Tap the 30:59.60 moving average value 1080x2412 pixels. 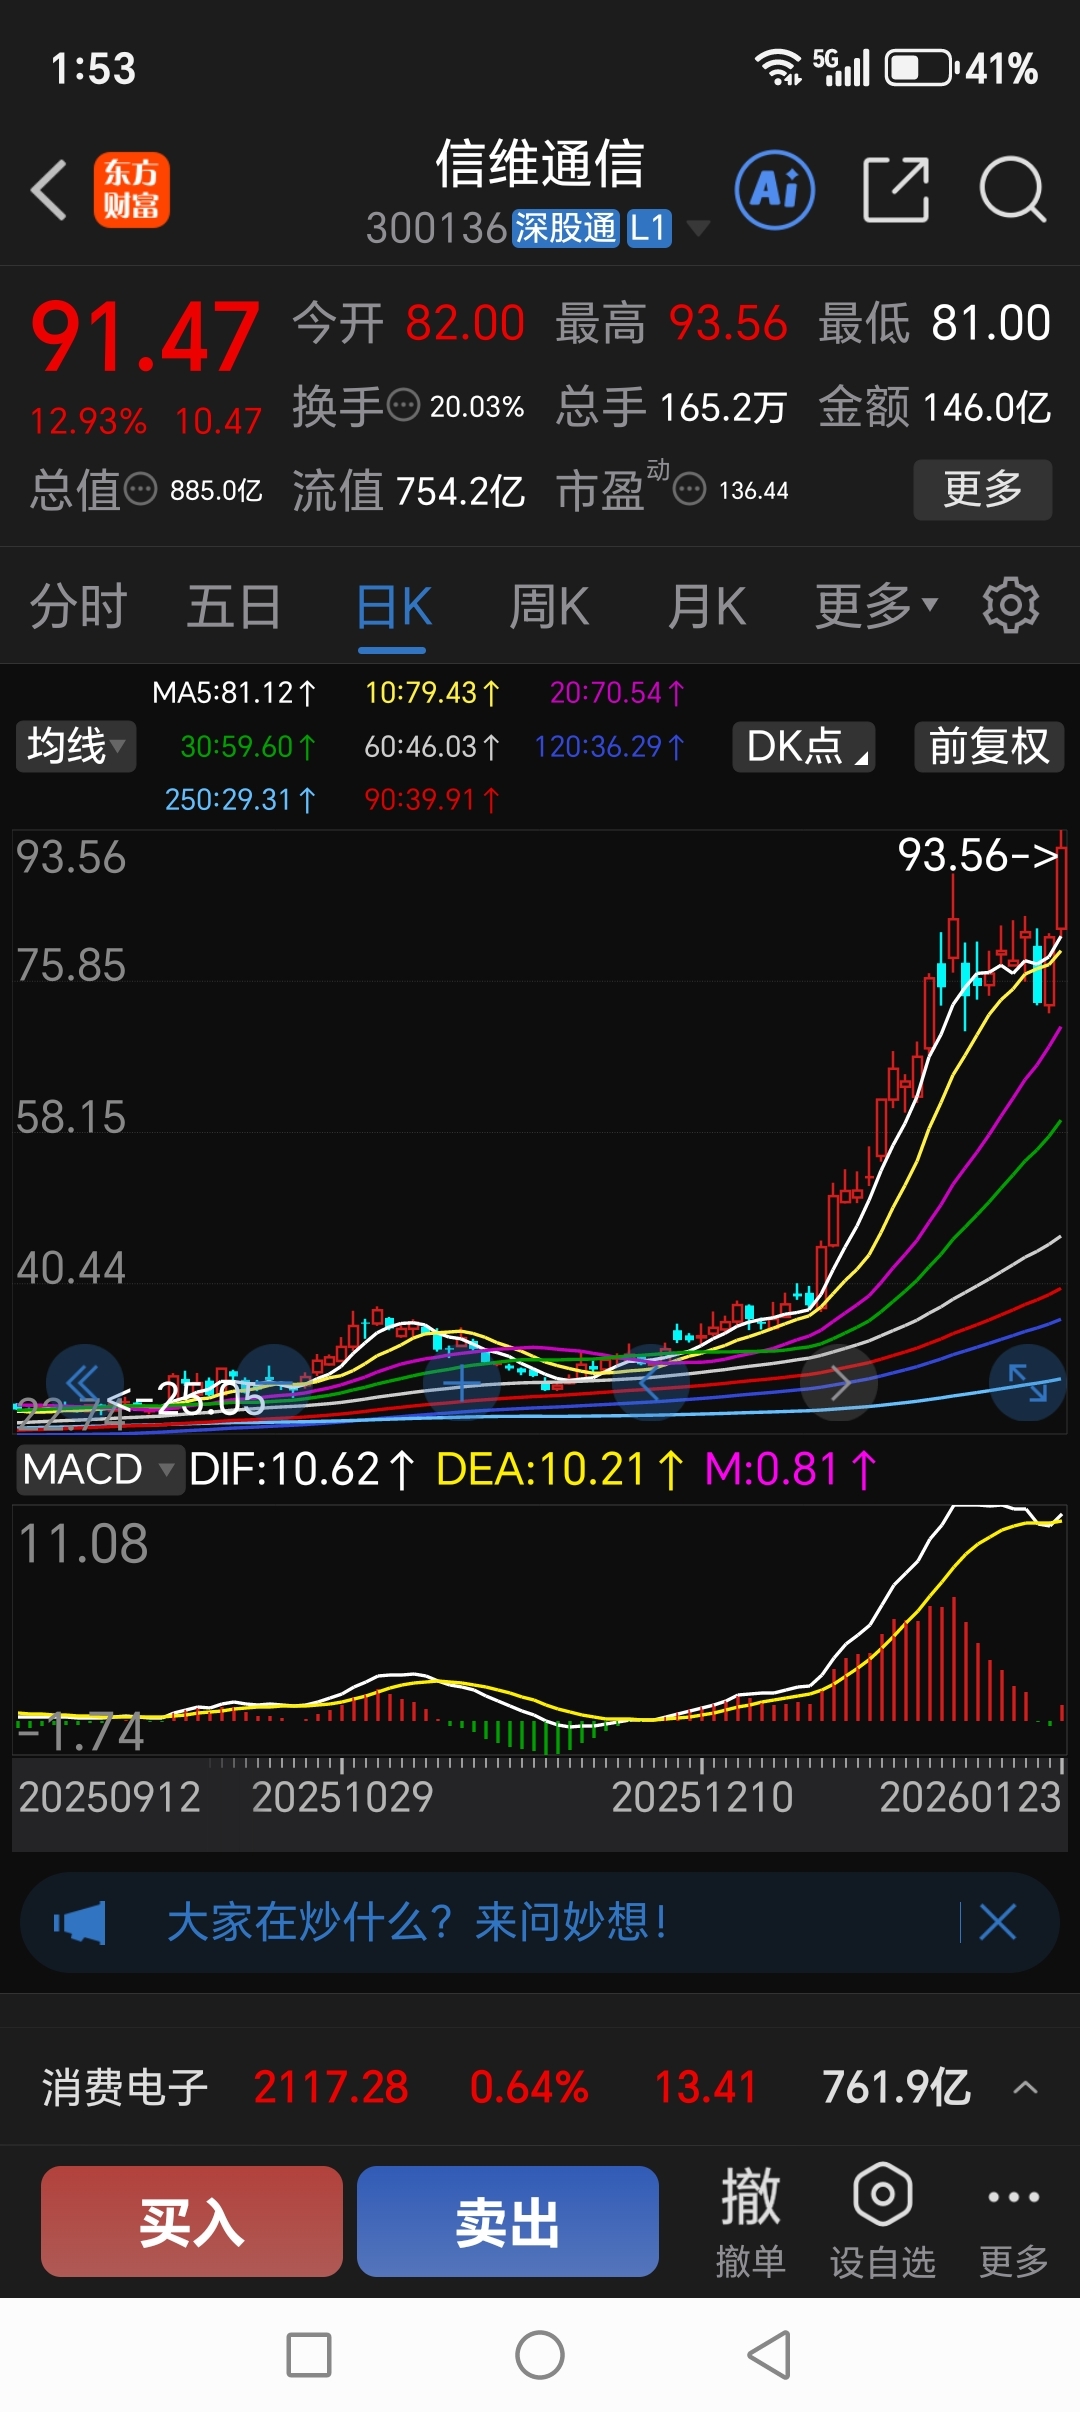pyautogui.click(x=248, y=746)
